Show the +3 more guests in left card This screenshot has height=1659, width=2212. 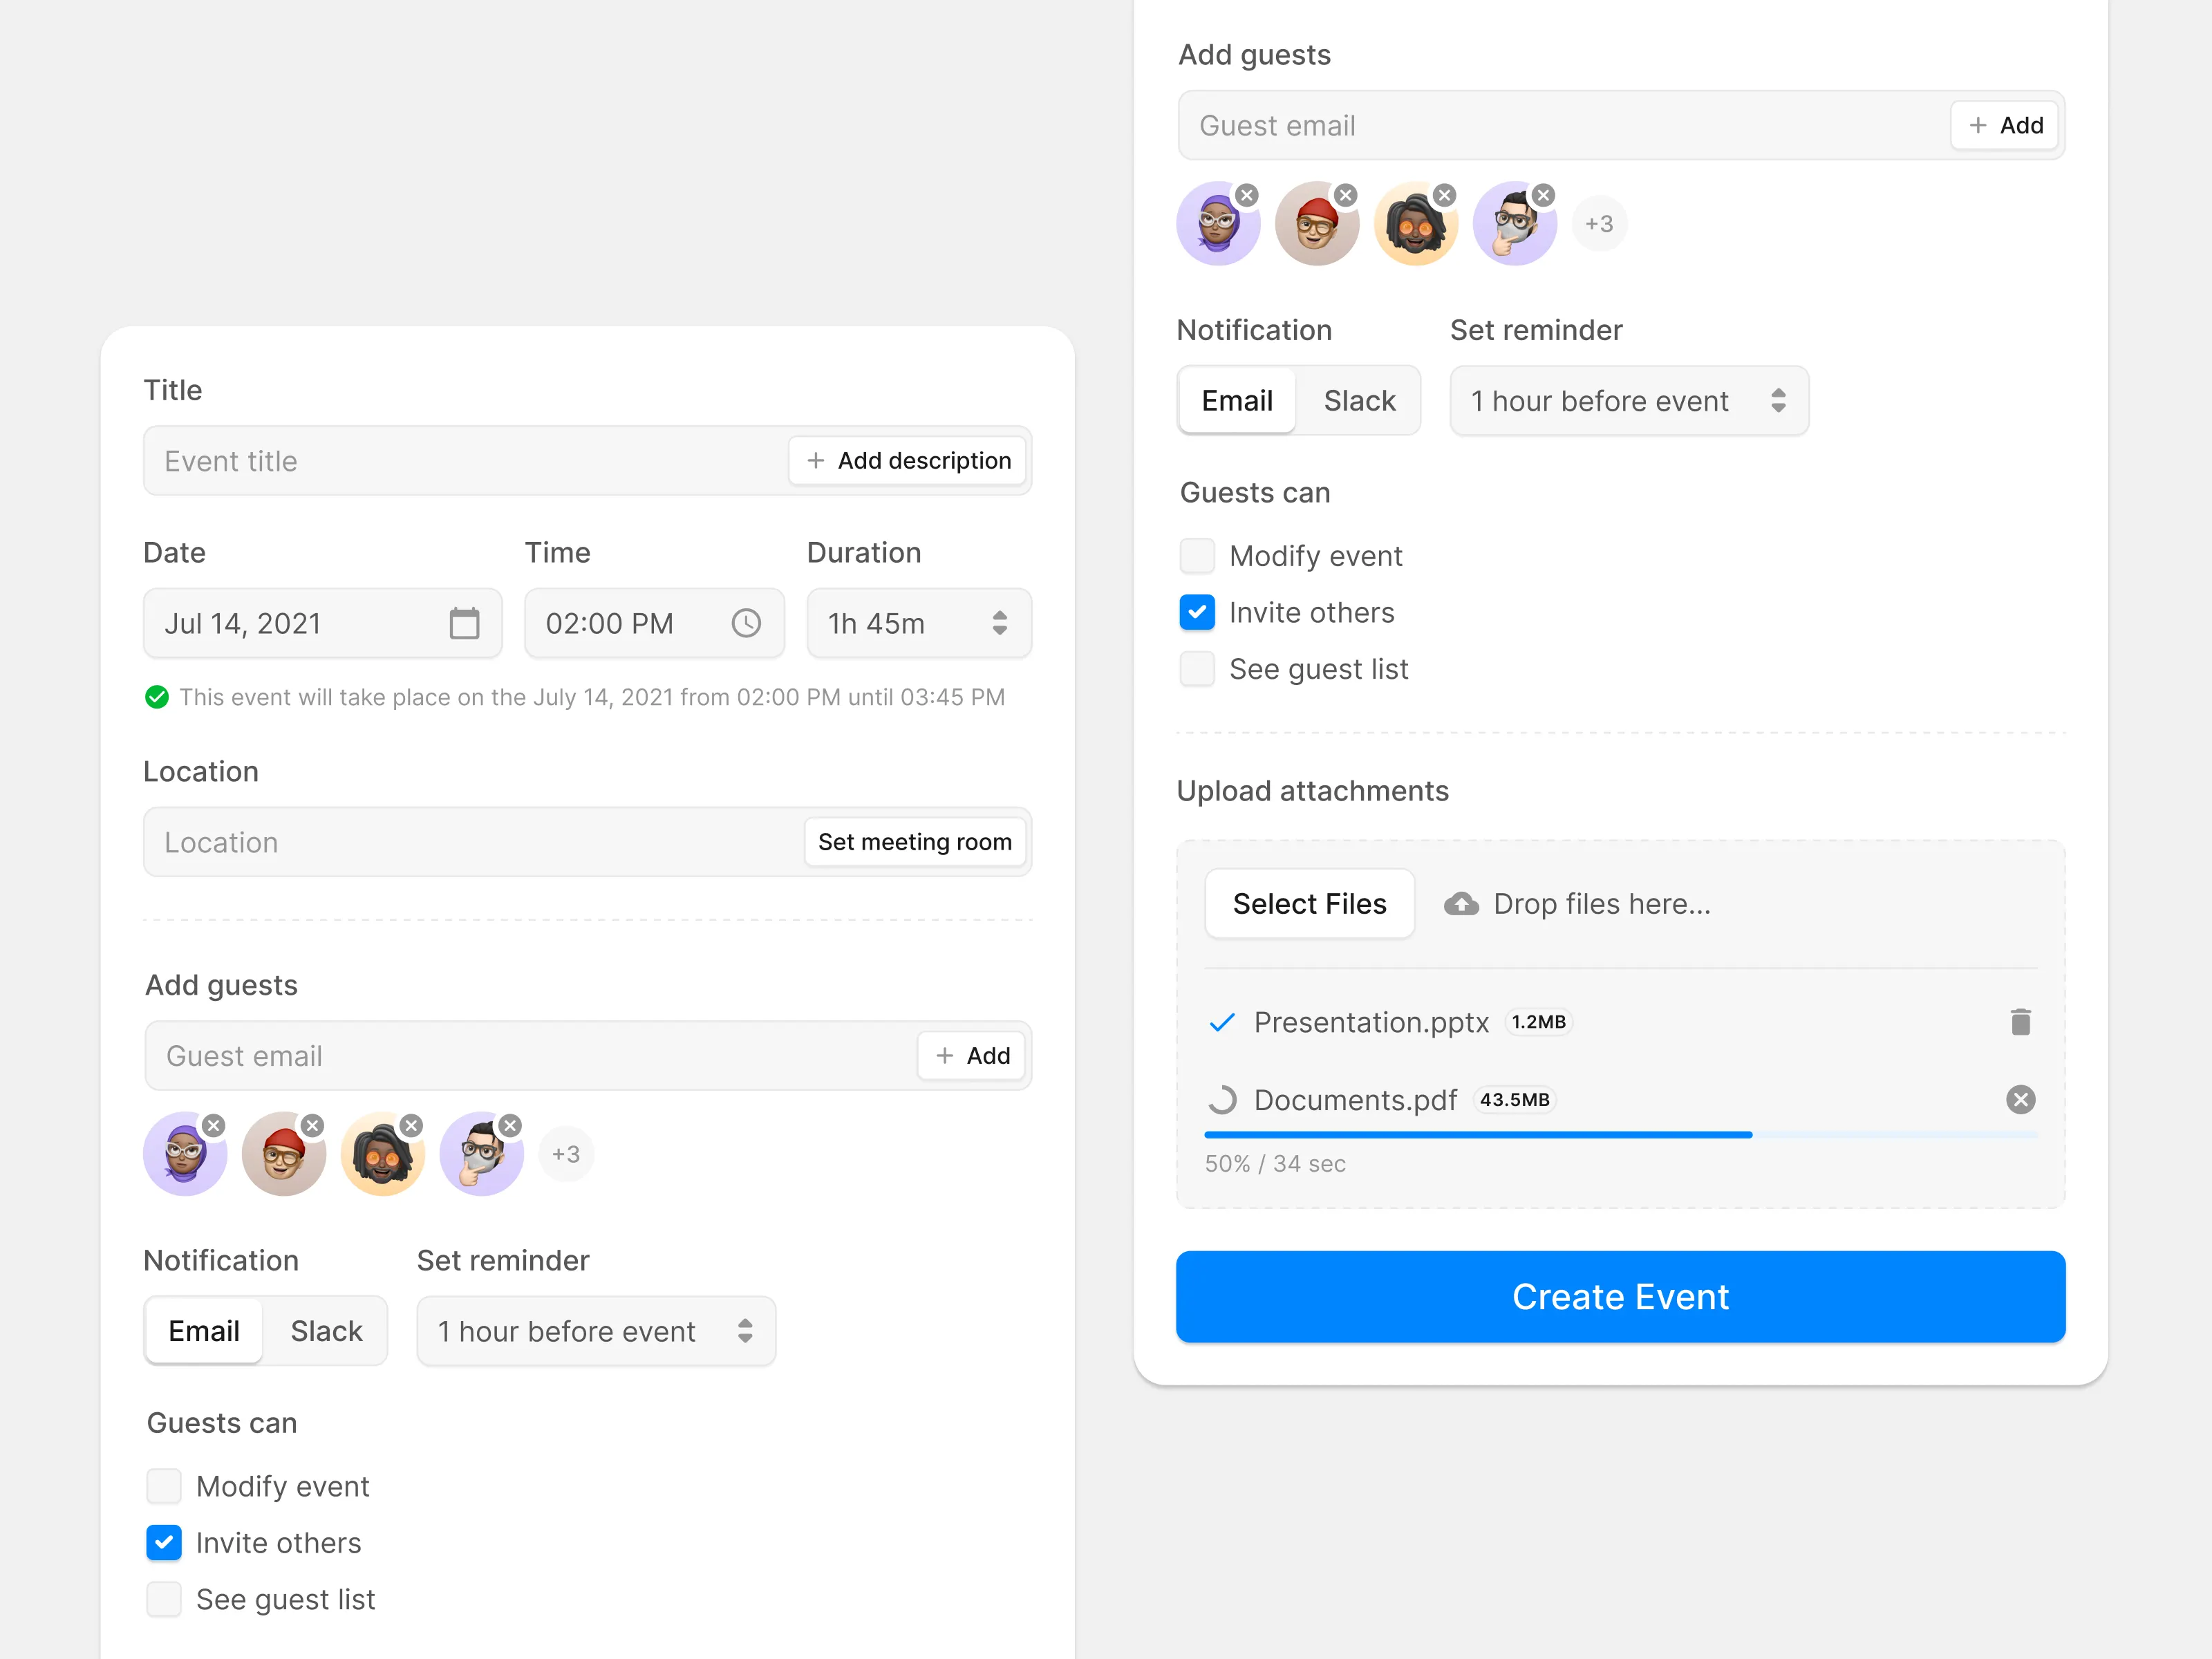(566, 1154)
